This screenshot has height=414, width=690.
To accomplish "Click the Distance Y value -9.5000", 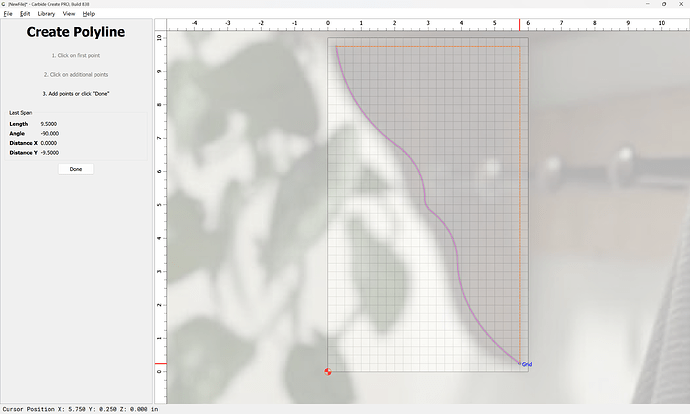I will [x=50, y=153].
